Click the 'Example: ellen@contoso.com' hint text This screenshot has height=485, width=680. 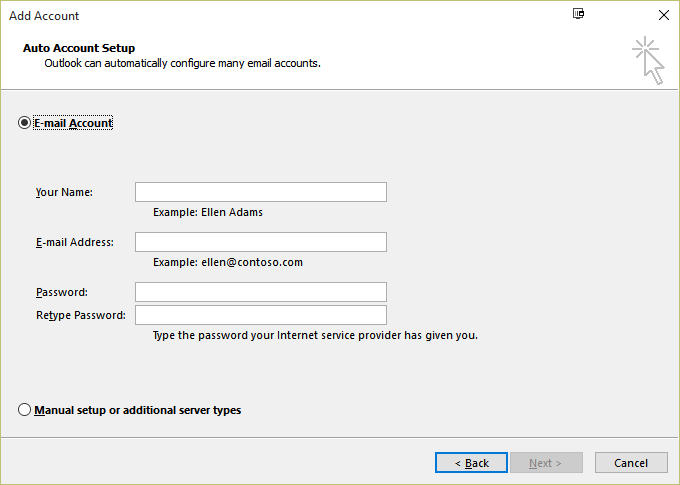[228, 262]
